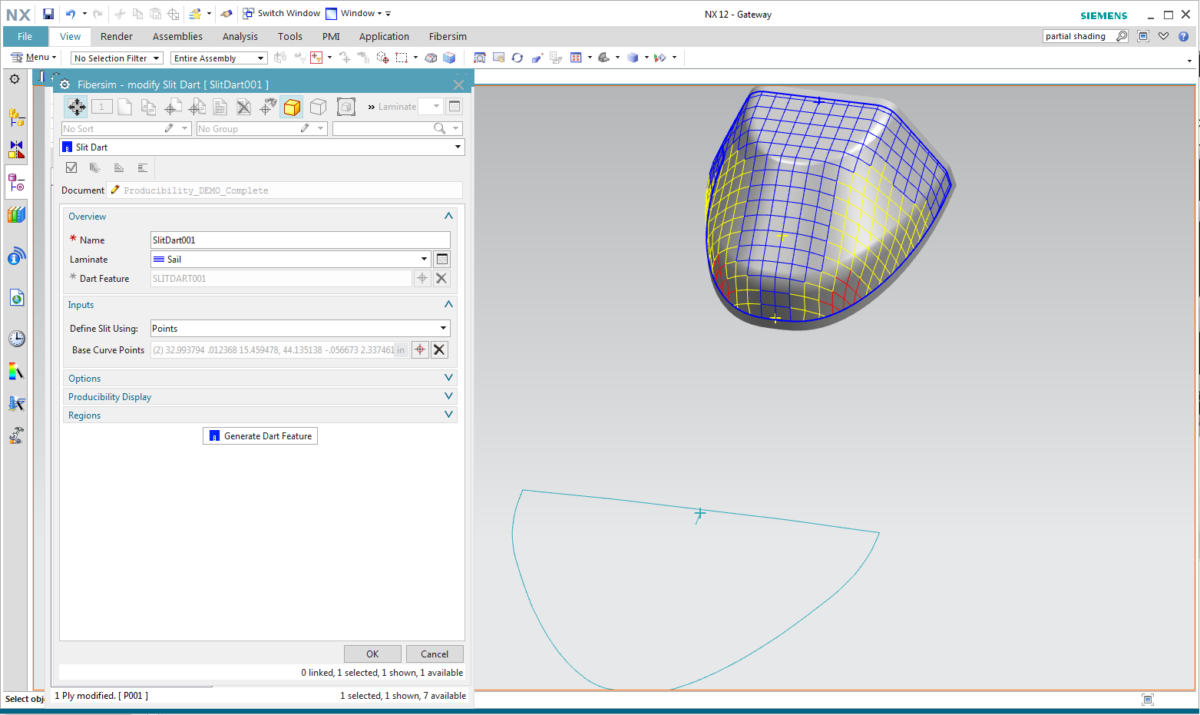The height and width of the screenshot is (715, 1200).
Task: Open the Reuse Library books icon
Action: pos(16,214)
